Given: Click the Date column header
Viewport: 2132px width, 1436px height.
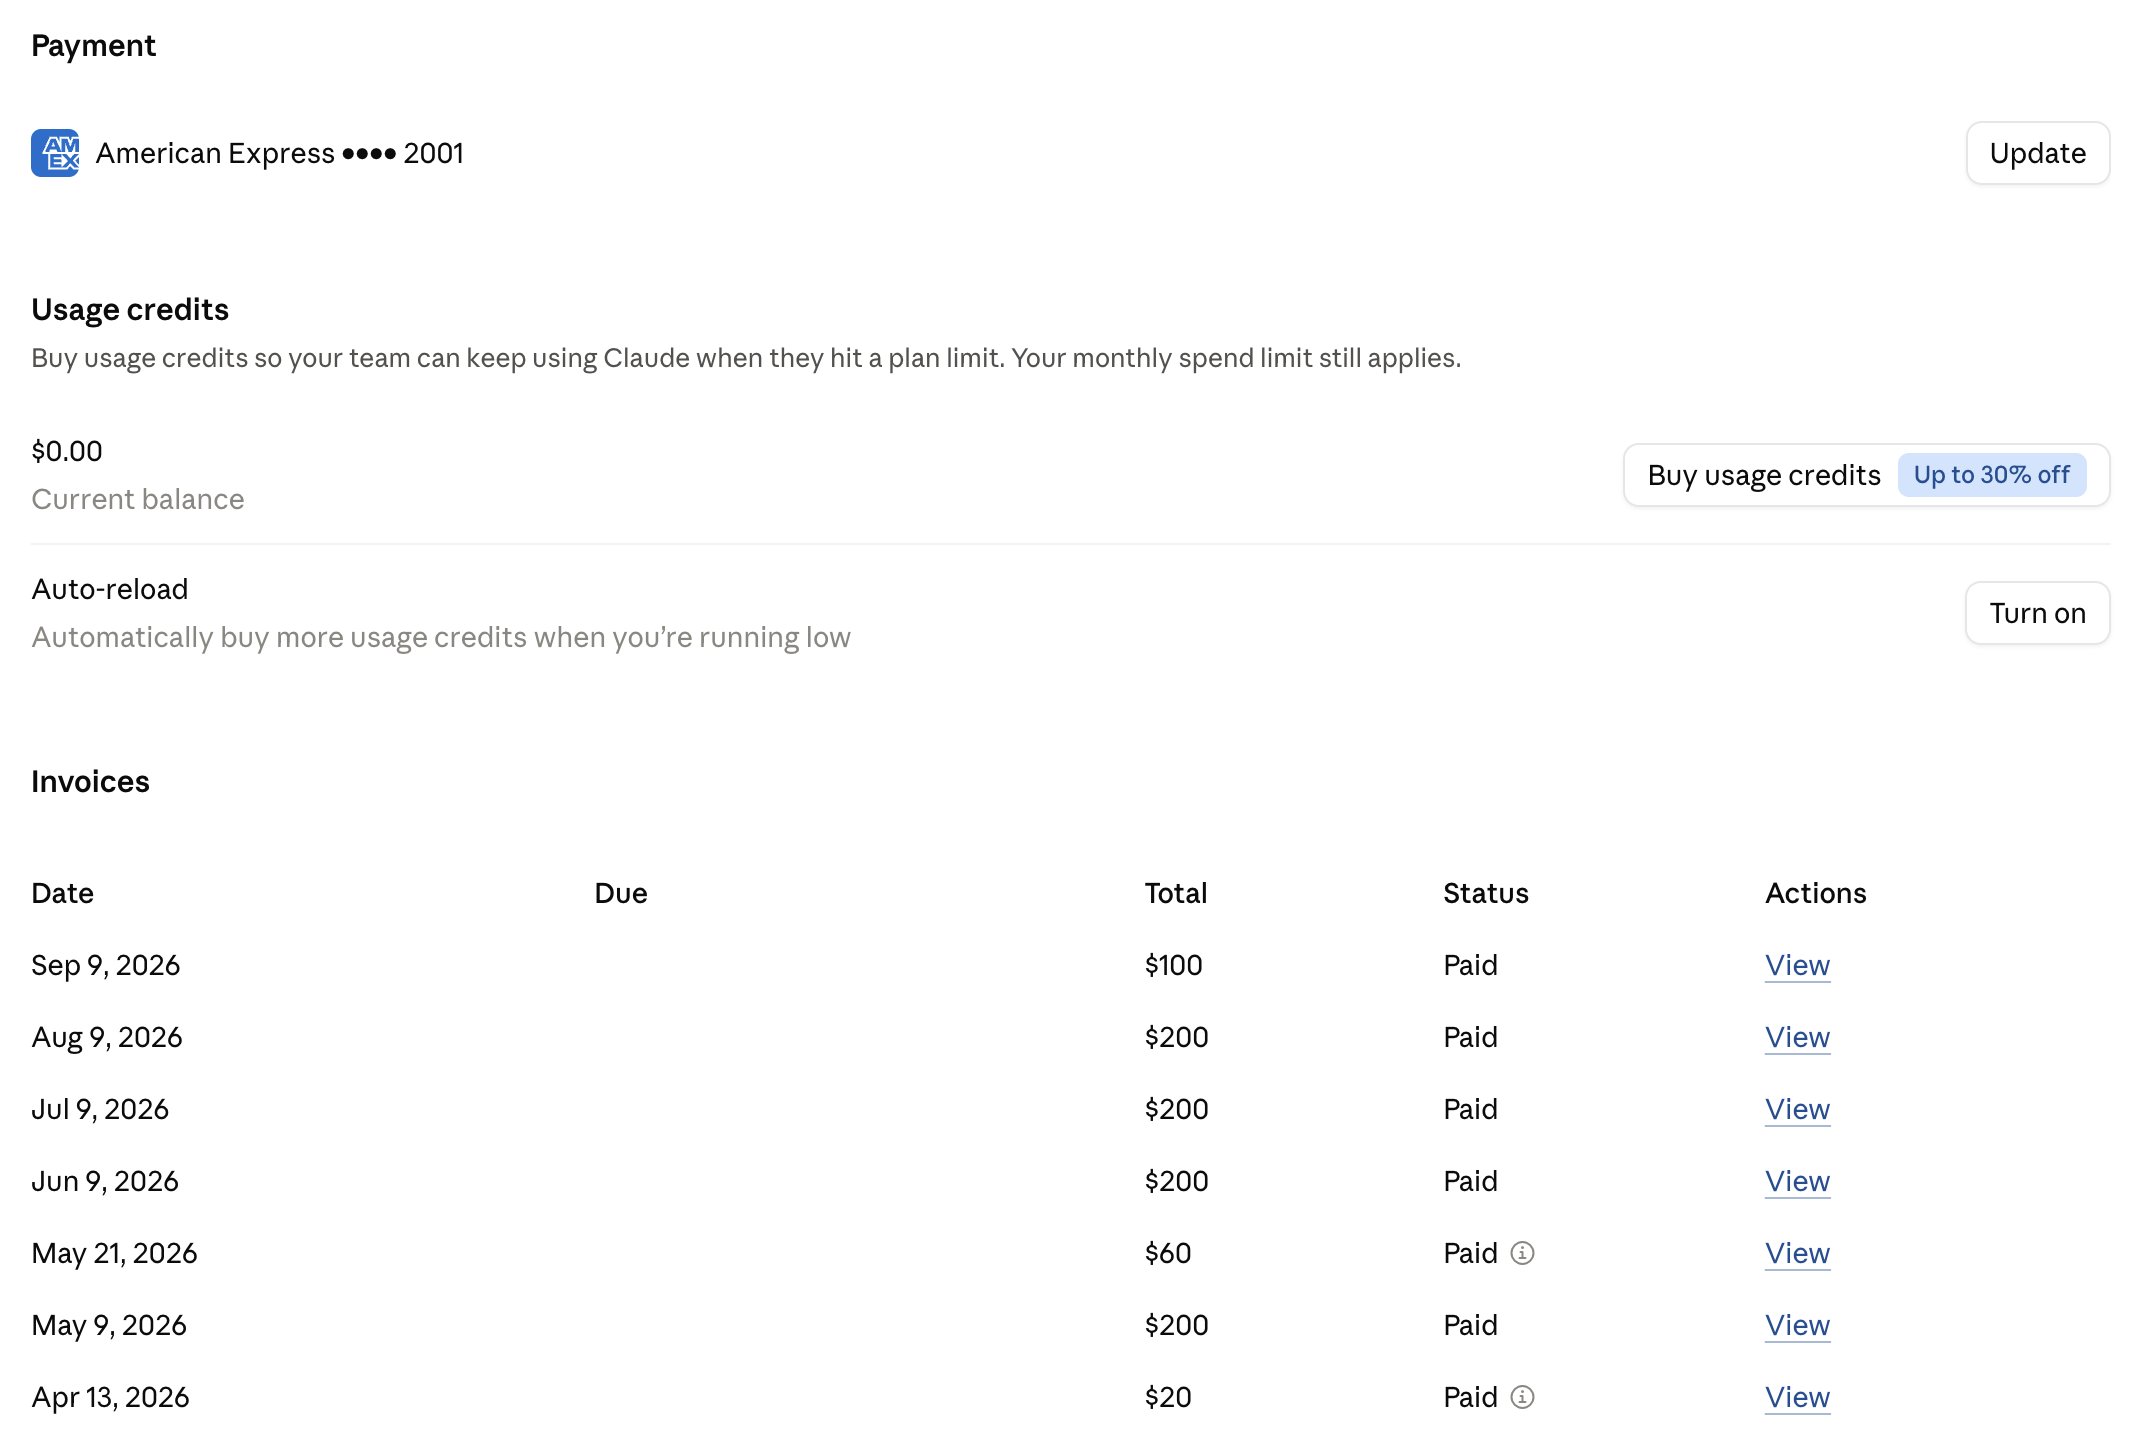Looking at the screenshot, I should [x=62, y=893].
